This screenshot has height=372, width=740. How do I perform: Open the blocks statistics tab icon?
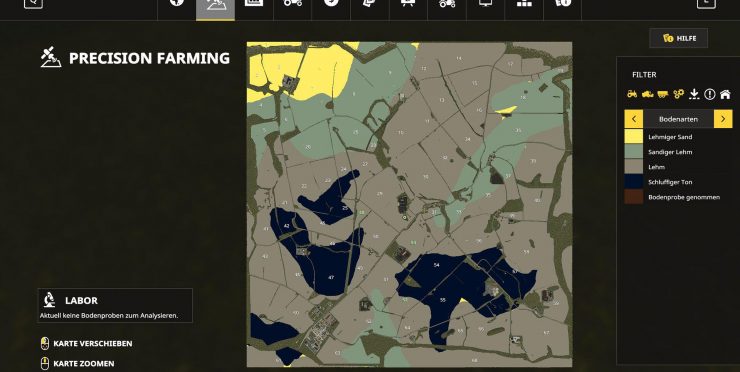tap(524, 4)
